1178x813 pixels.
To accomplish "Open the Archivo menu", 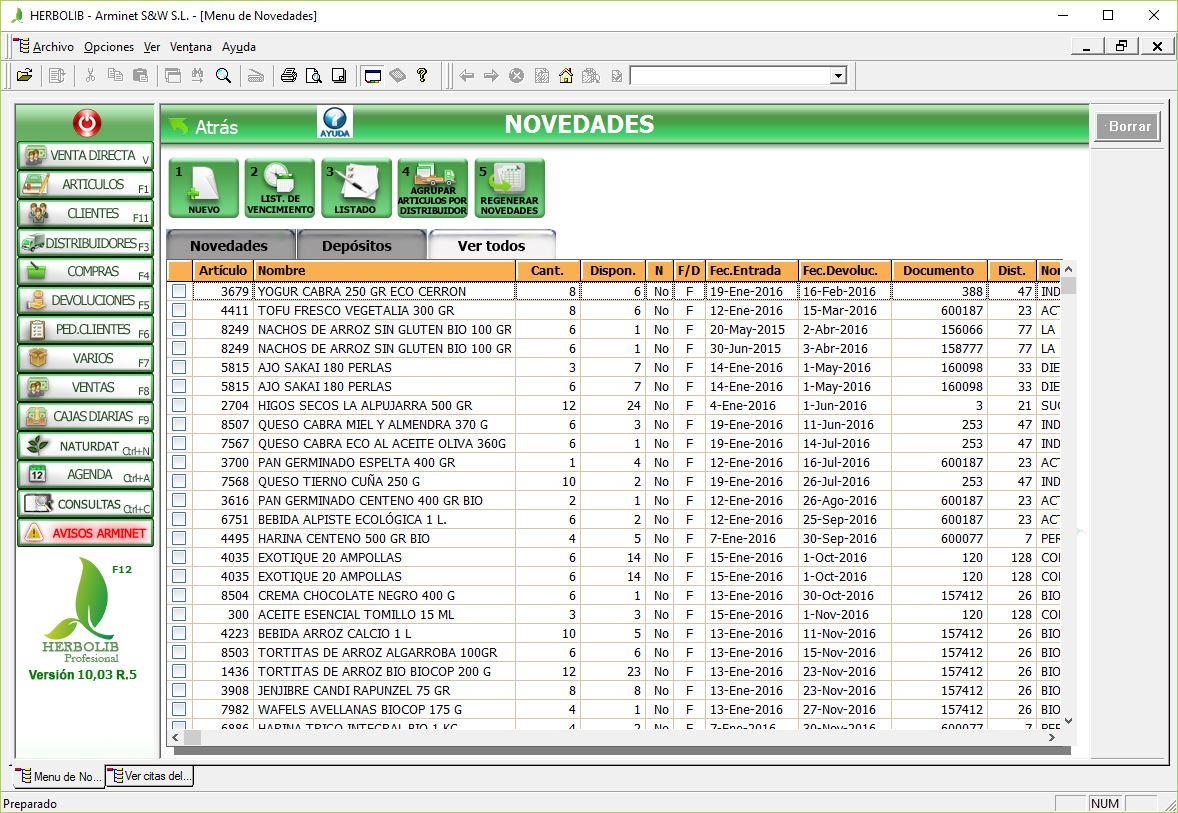I will (53, 47).
